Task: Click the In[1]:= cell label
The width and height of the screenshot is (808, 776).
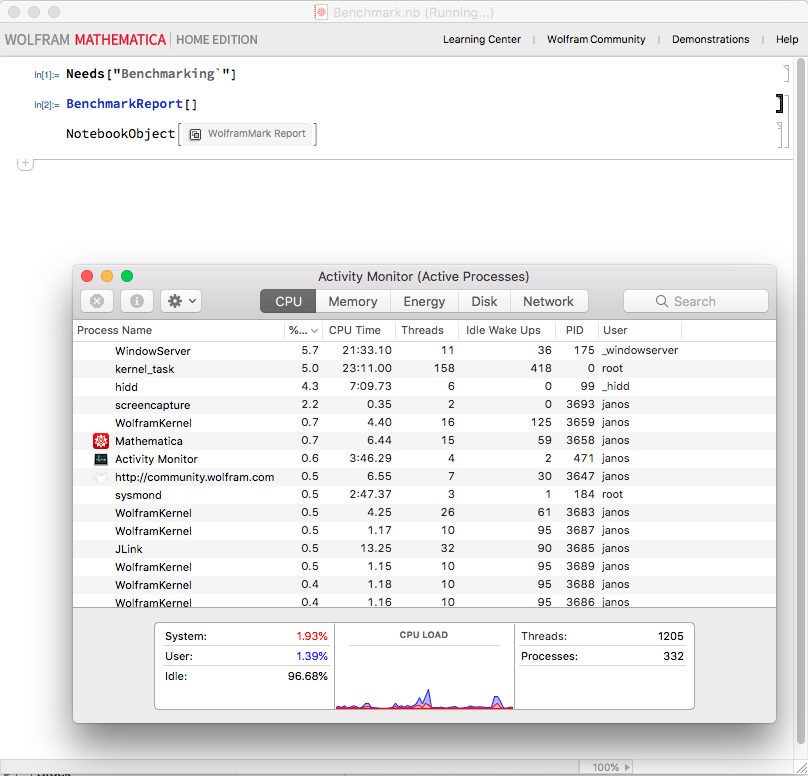Action: pos(46,75)
